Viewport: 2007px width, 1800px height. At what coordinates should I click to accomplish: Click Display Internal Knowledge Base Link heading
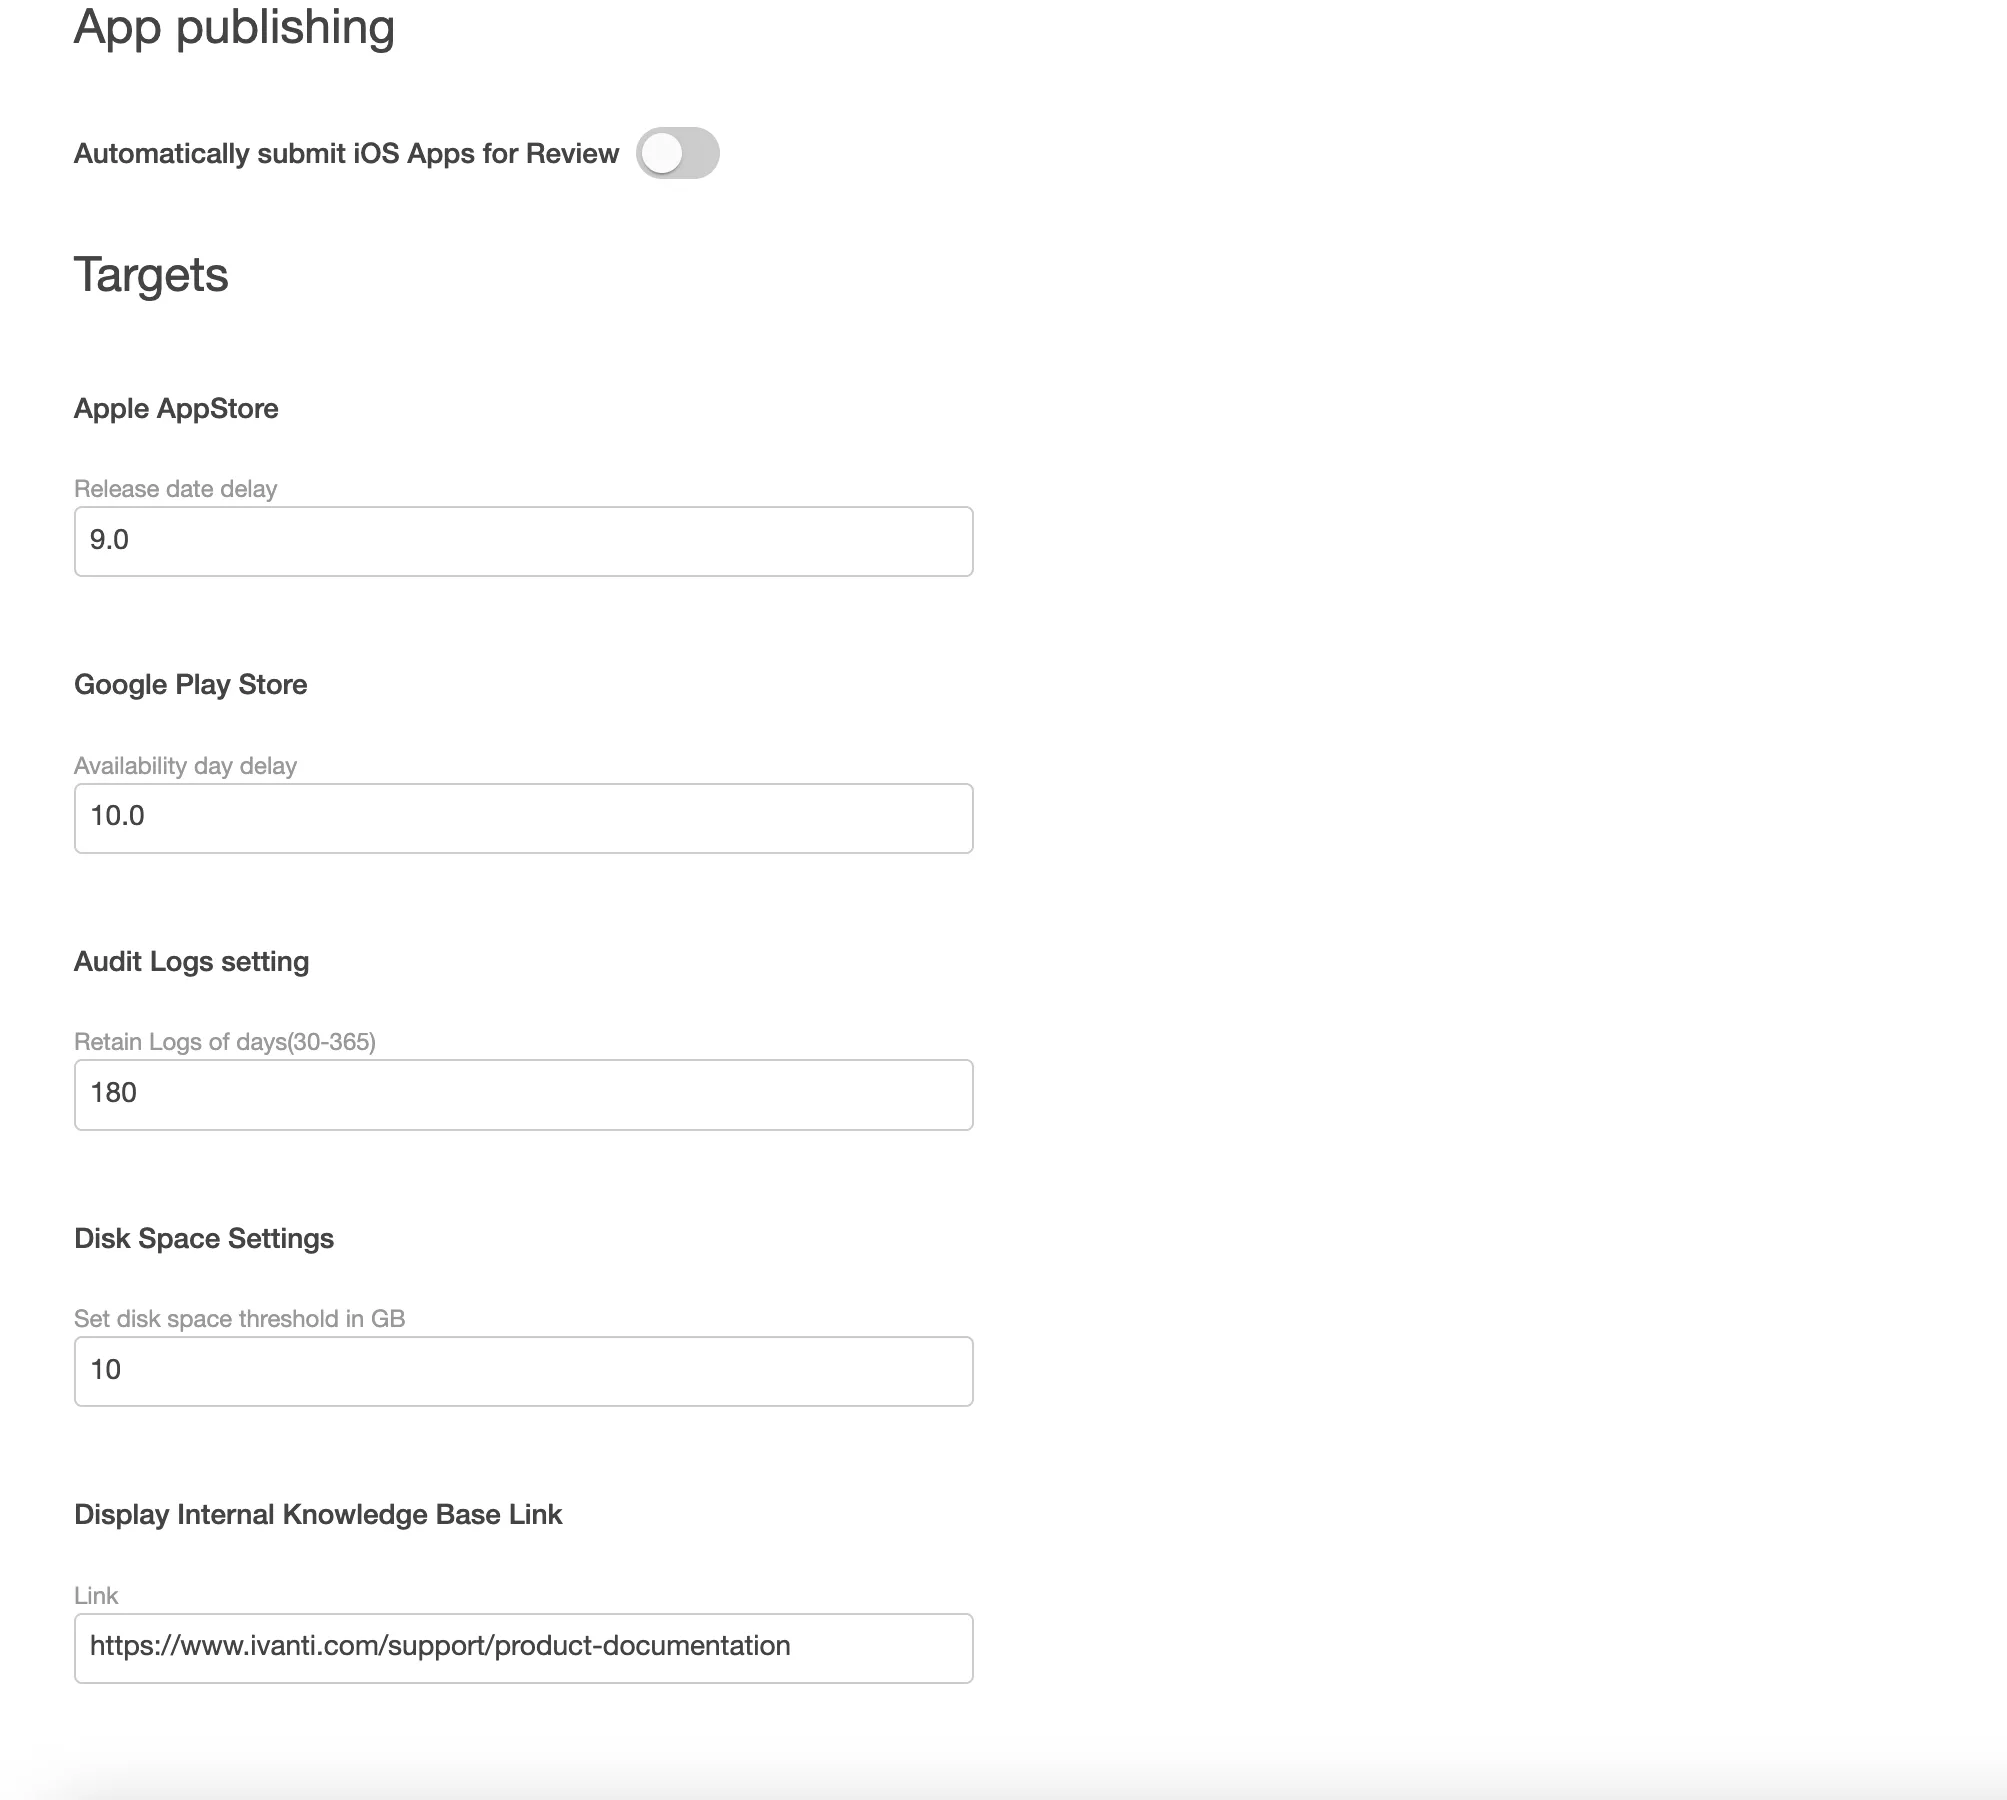tap(318, 1514)
